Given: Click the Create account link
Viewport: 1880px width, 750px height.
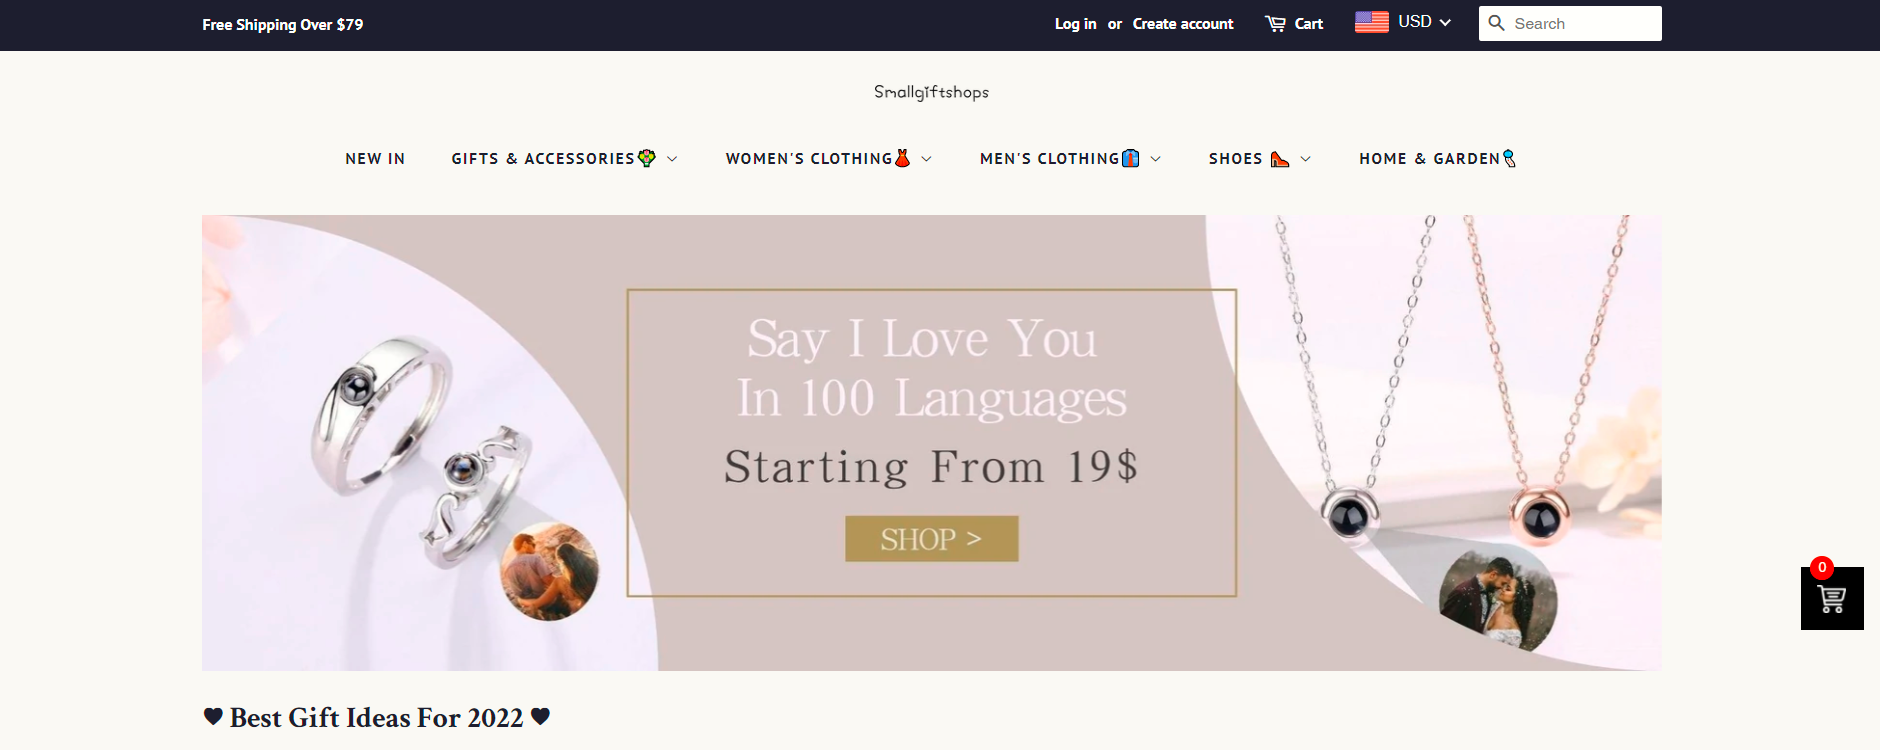Looking at the screenshot, I should 1183,24.
